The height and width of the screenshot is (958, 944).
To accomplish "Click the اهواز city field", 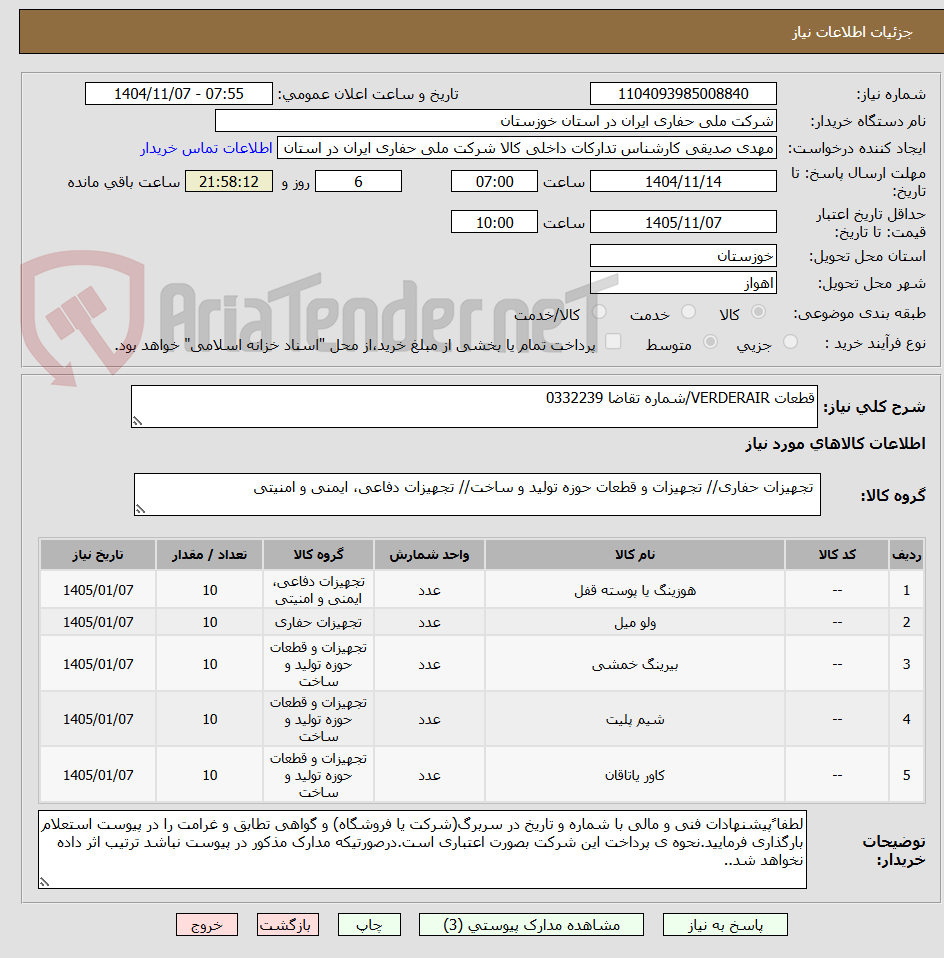I will click(x=683, y=283).
